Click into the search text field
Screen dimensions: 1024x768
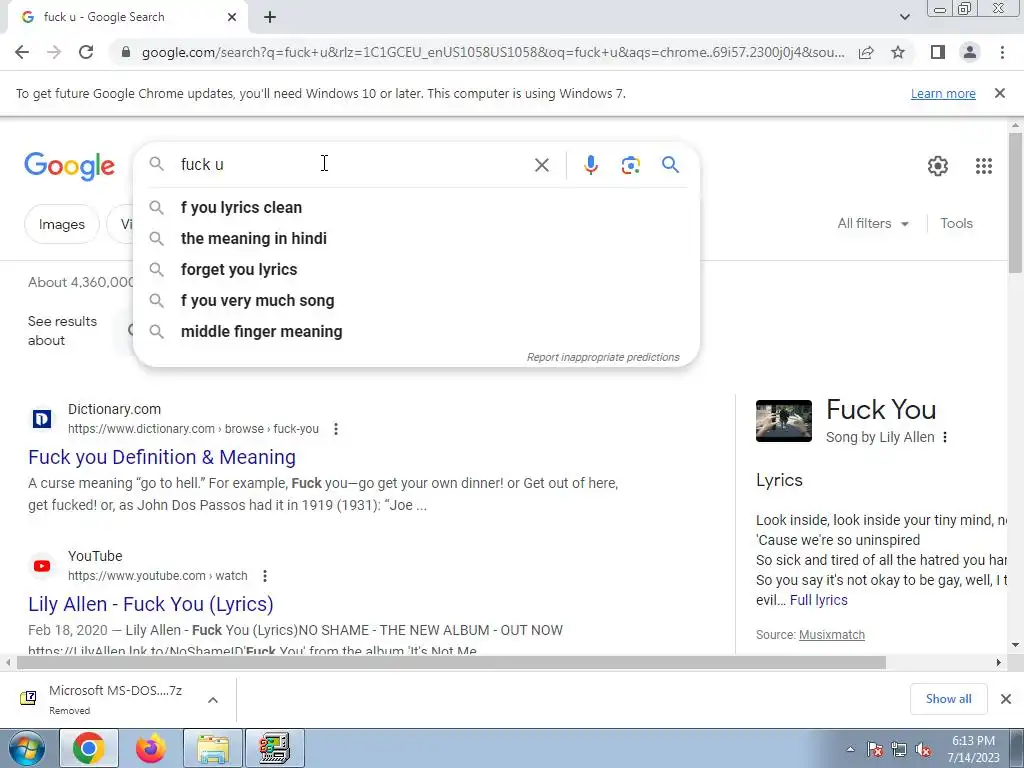pos(353,165)
